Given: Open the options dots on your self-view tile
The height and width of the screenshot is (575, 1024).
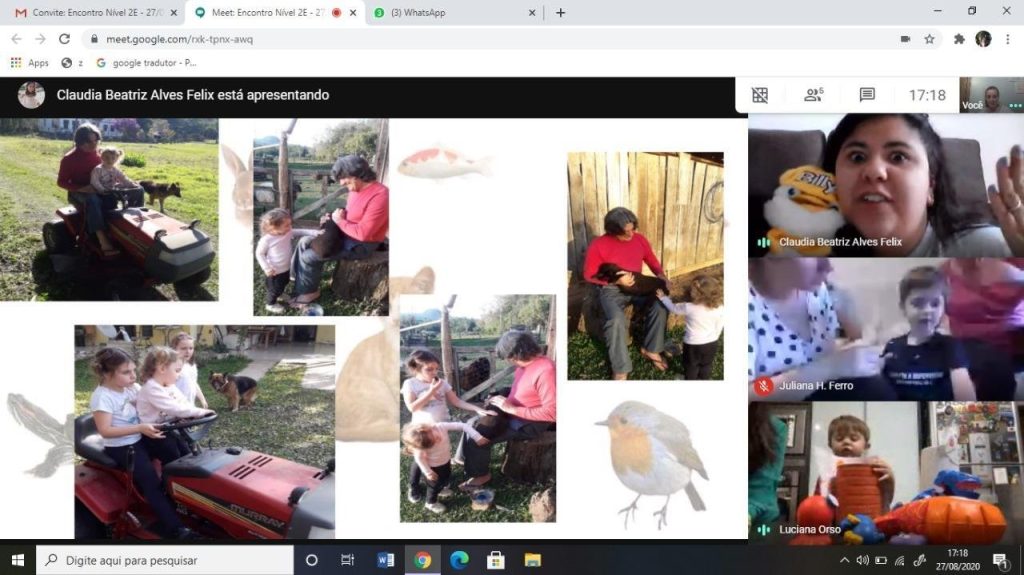Looking at the screenshot, I should (x=1015, y=105).
